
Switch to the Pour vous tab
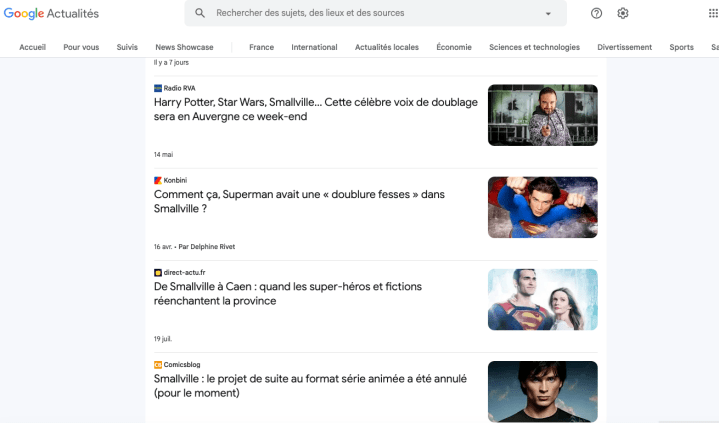[81, 47]
